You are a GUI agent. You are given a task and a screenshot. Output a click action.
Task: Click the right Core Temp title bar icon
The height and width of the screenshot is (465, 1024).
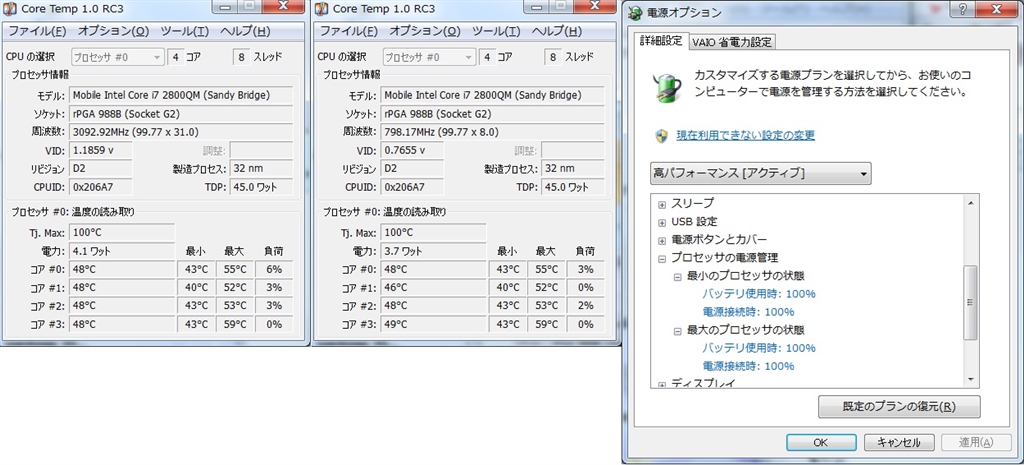pos(322,10)
